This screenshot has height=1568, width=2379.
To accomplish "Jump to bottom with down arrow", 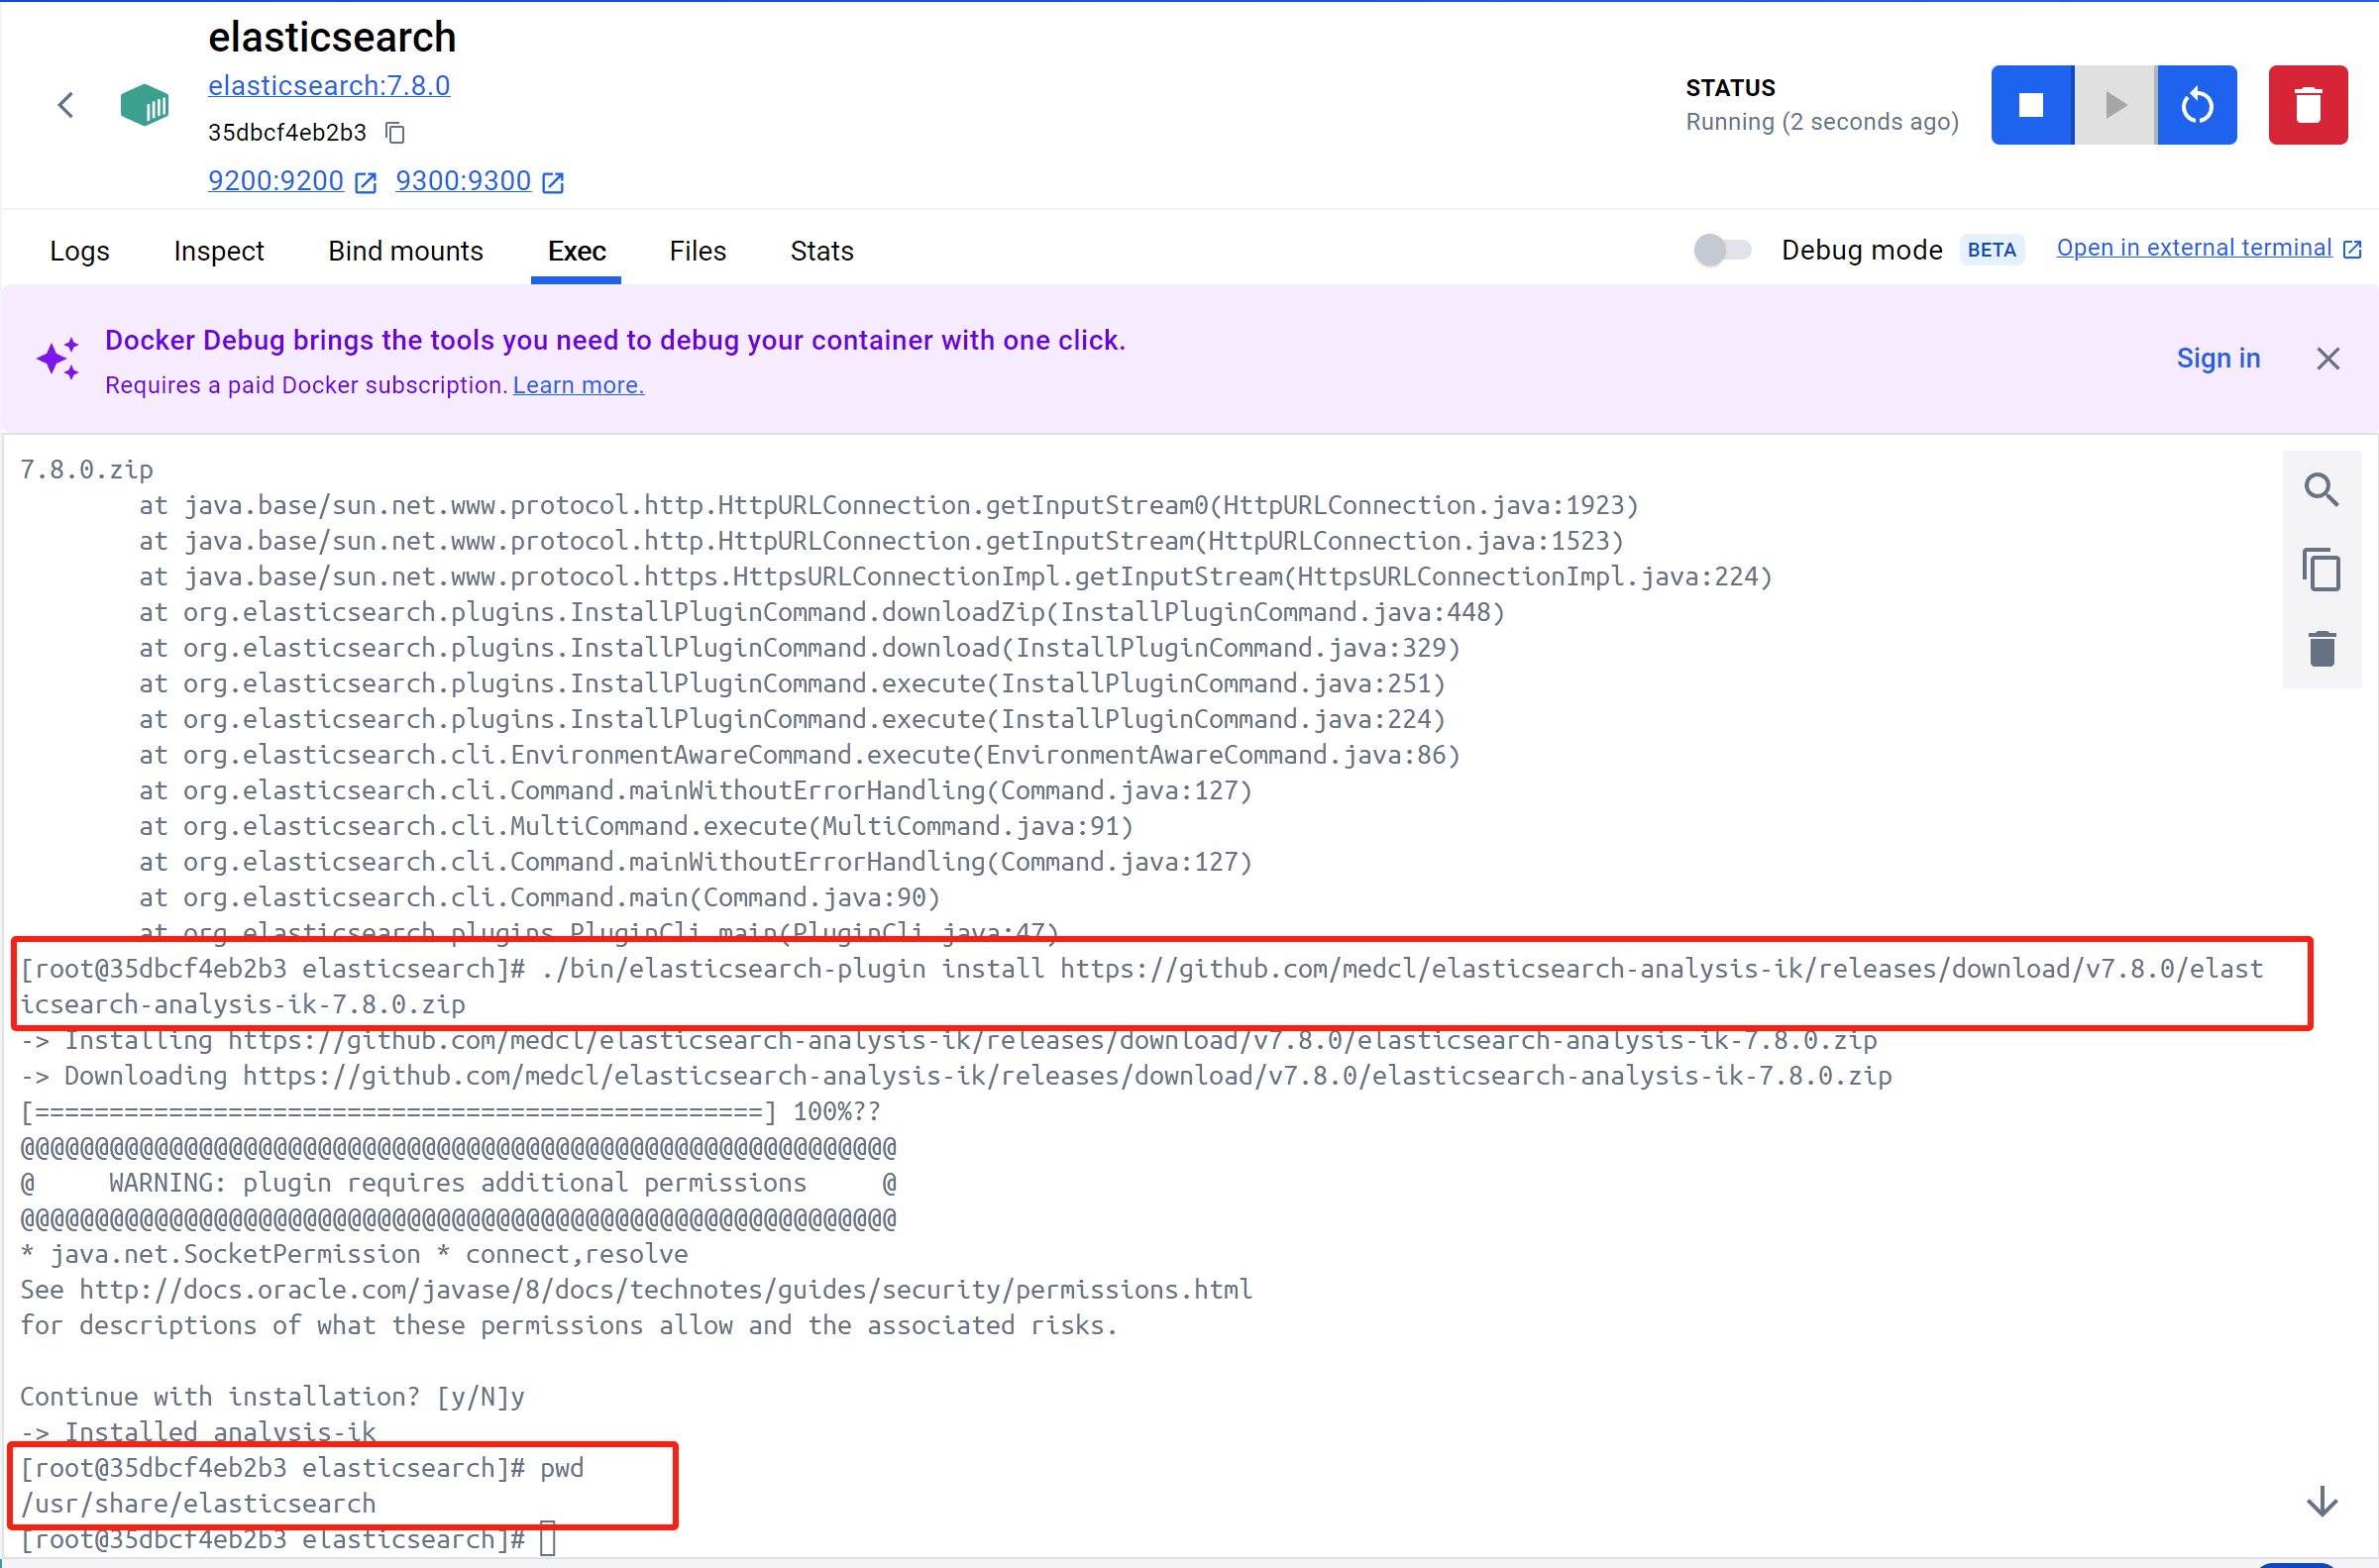I will [2321, 1501].
